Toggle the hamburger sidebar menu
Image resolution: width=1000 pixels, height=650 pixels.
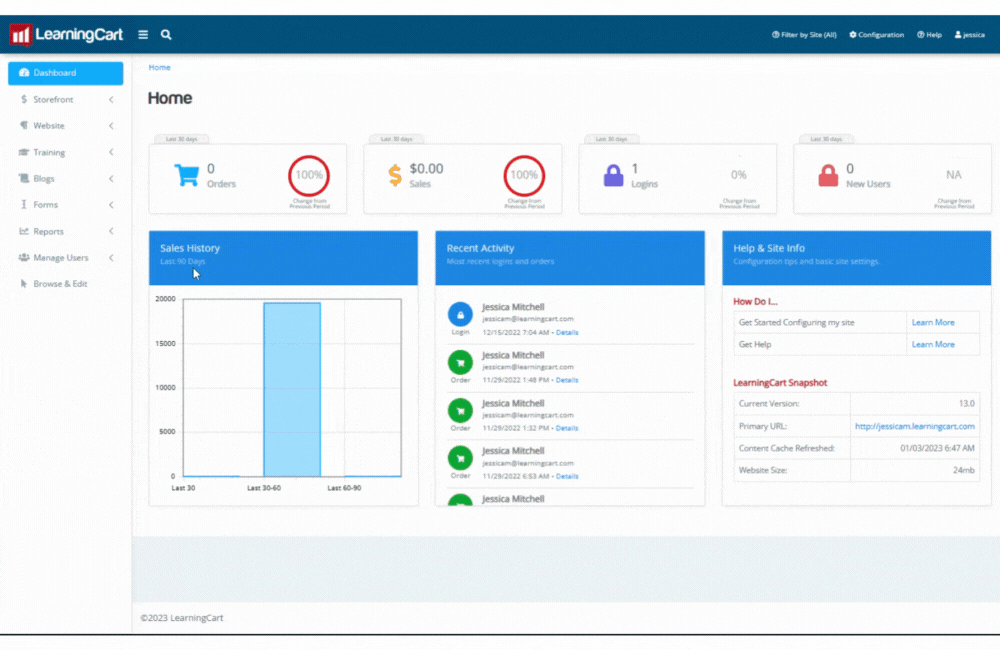(143, 34)
